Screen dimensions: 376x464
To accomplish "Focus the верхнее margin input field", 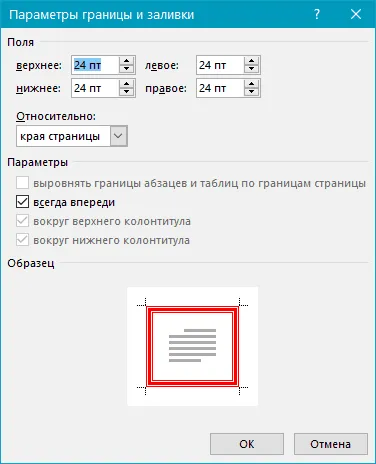I will pyautogui.click(x=95, y=65).
